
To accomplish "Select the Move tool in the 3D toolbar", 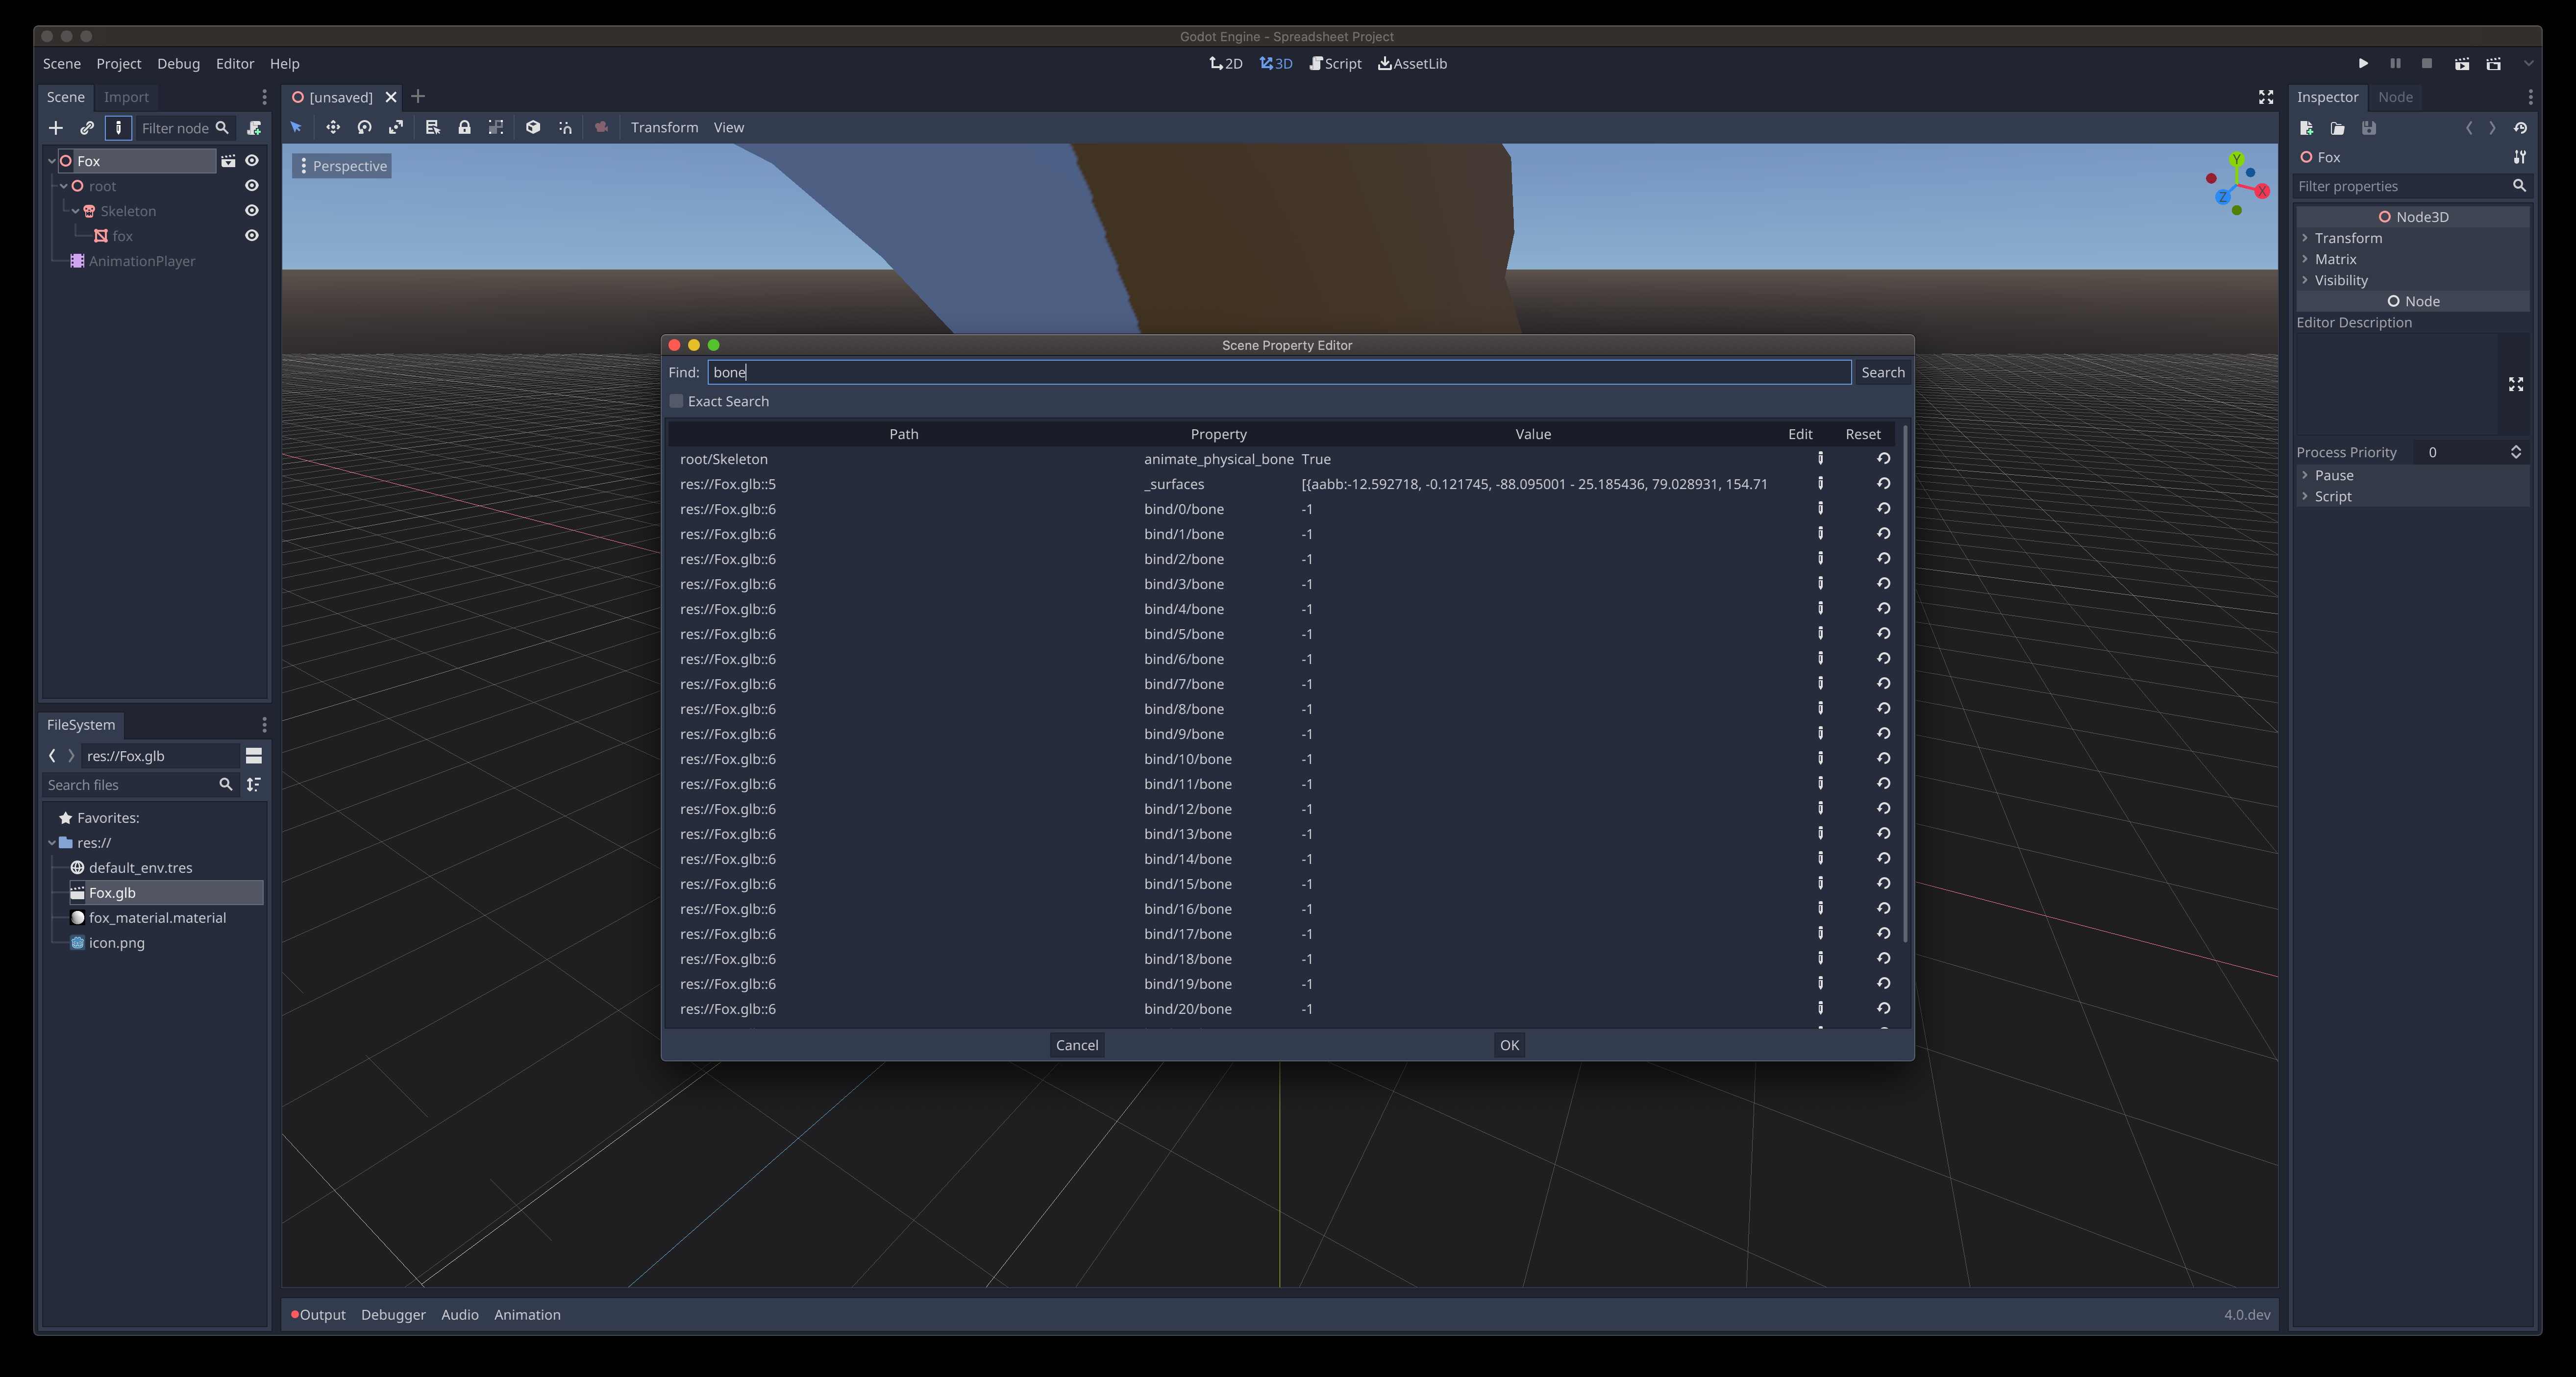I will (334, 127).
